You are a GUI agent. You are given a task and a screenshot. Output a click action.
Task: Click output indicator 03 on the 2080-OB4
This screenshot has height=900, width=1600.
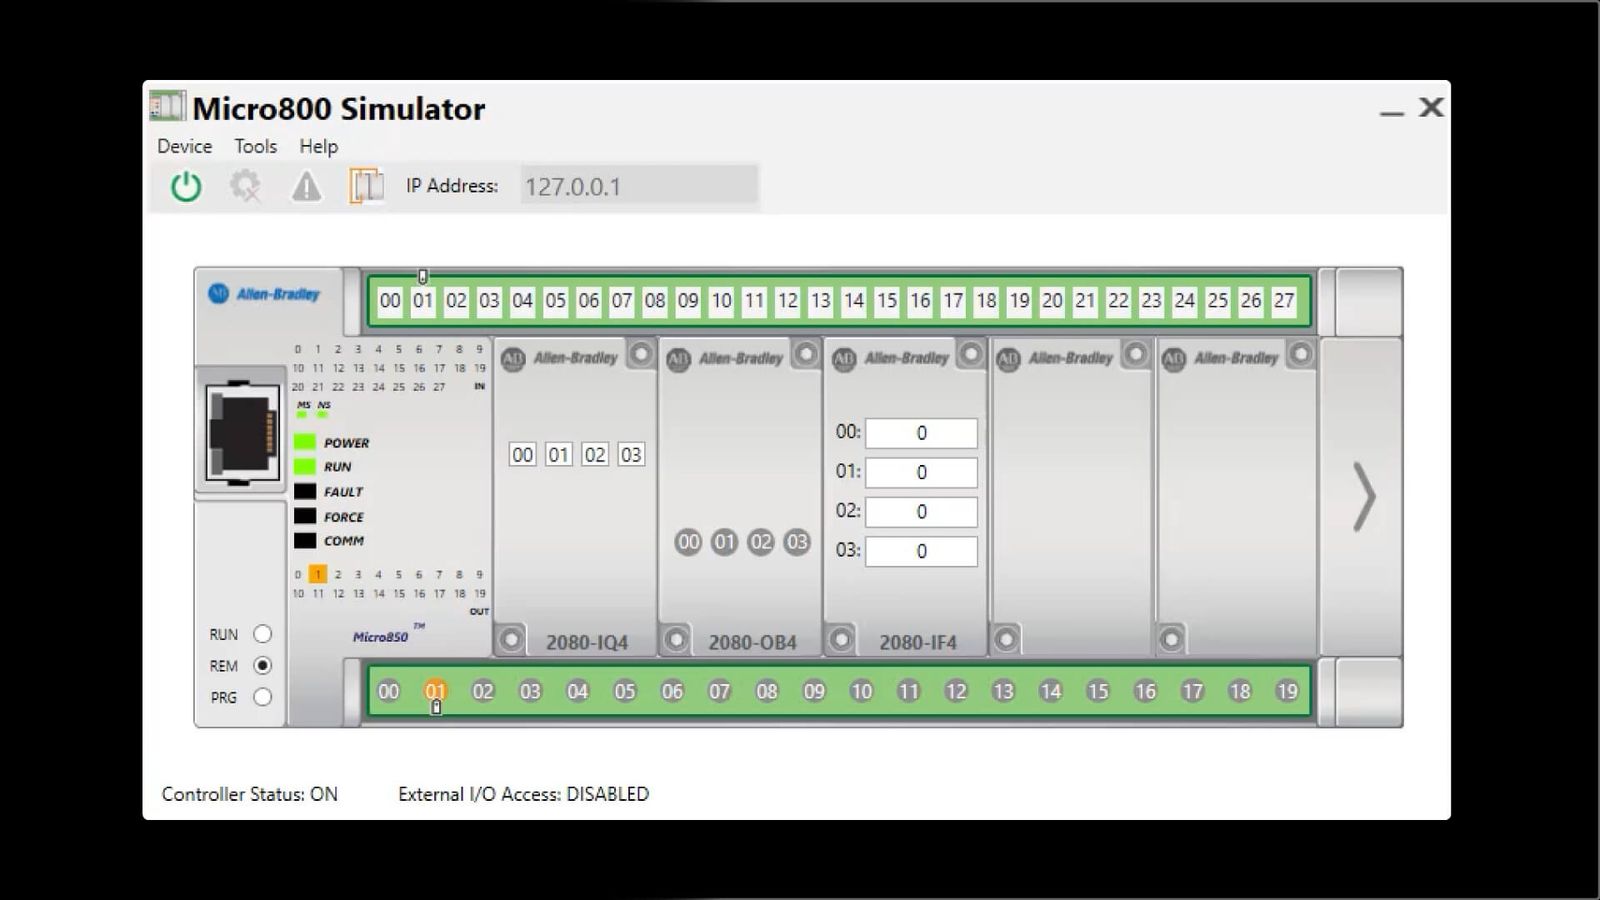pyautogui.click(x=797, y=542)
